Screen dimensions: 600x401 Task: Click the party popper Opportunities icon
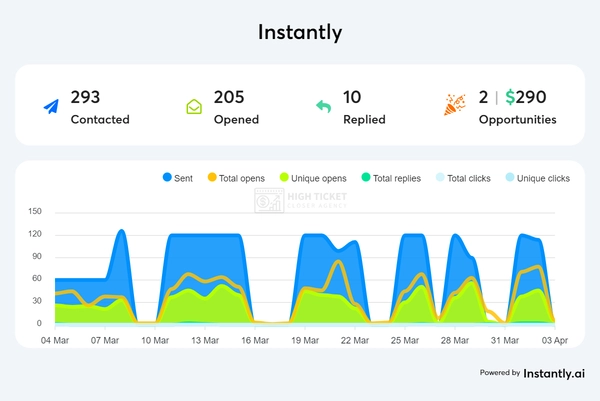pos(453,106)
